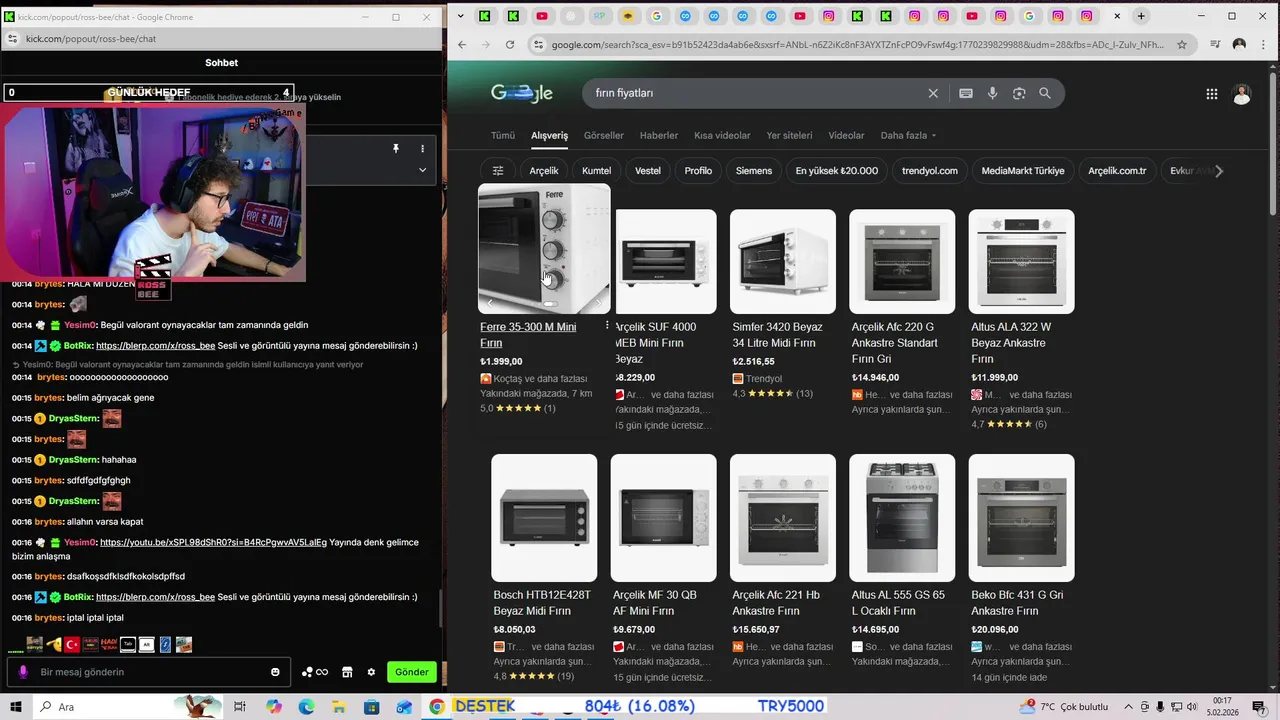Toggle the Siemens brand filter chip

(754, 171)
